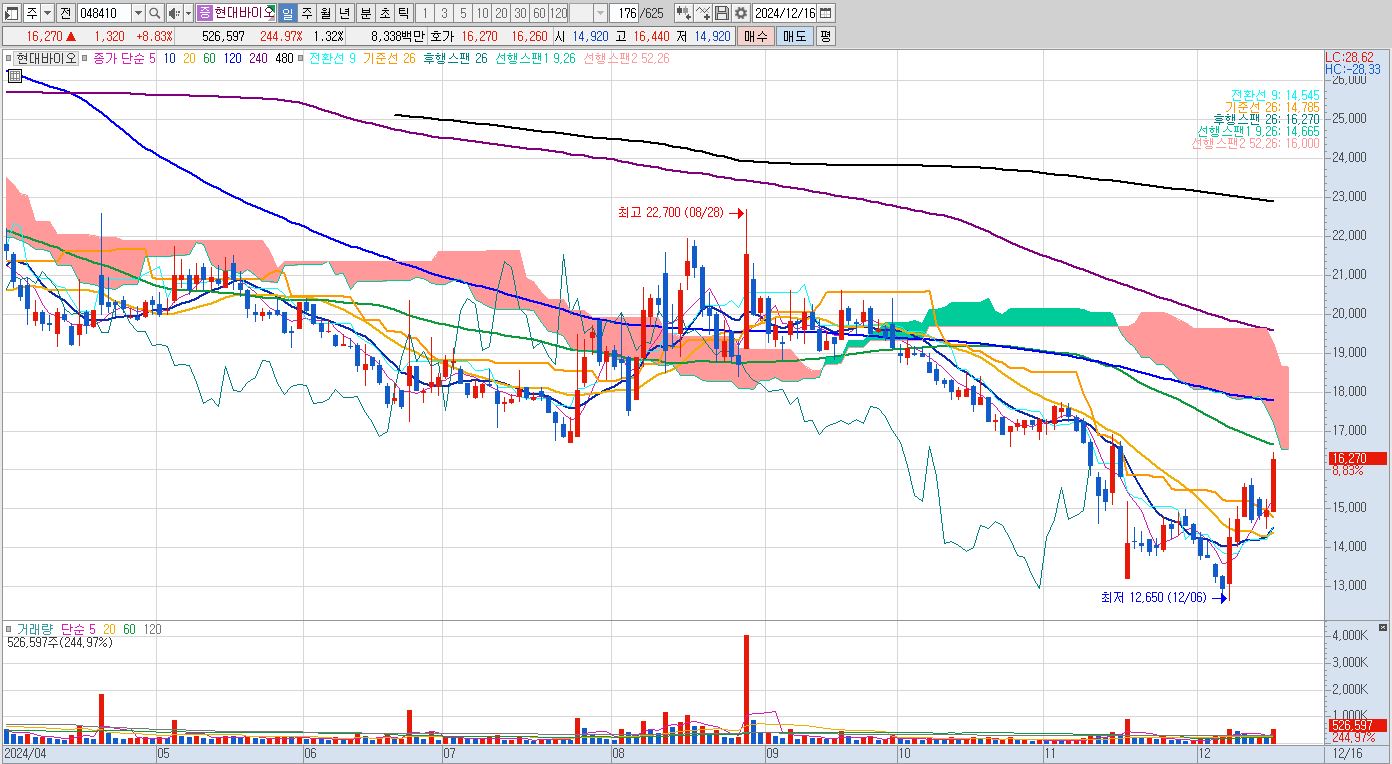
Task: Select the 3 interval button
Action: [x=443, y=13]
